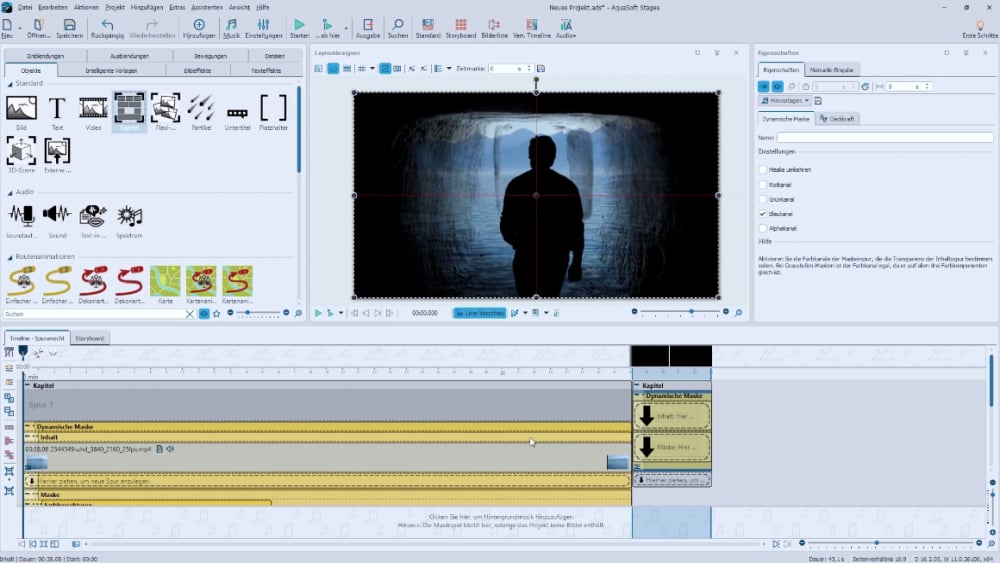Tick the Alphakanal checkbox

[x=764, y=228]
